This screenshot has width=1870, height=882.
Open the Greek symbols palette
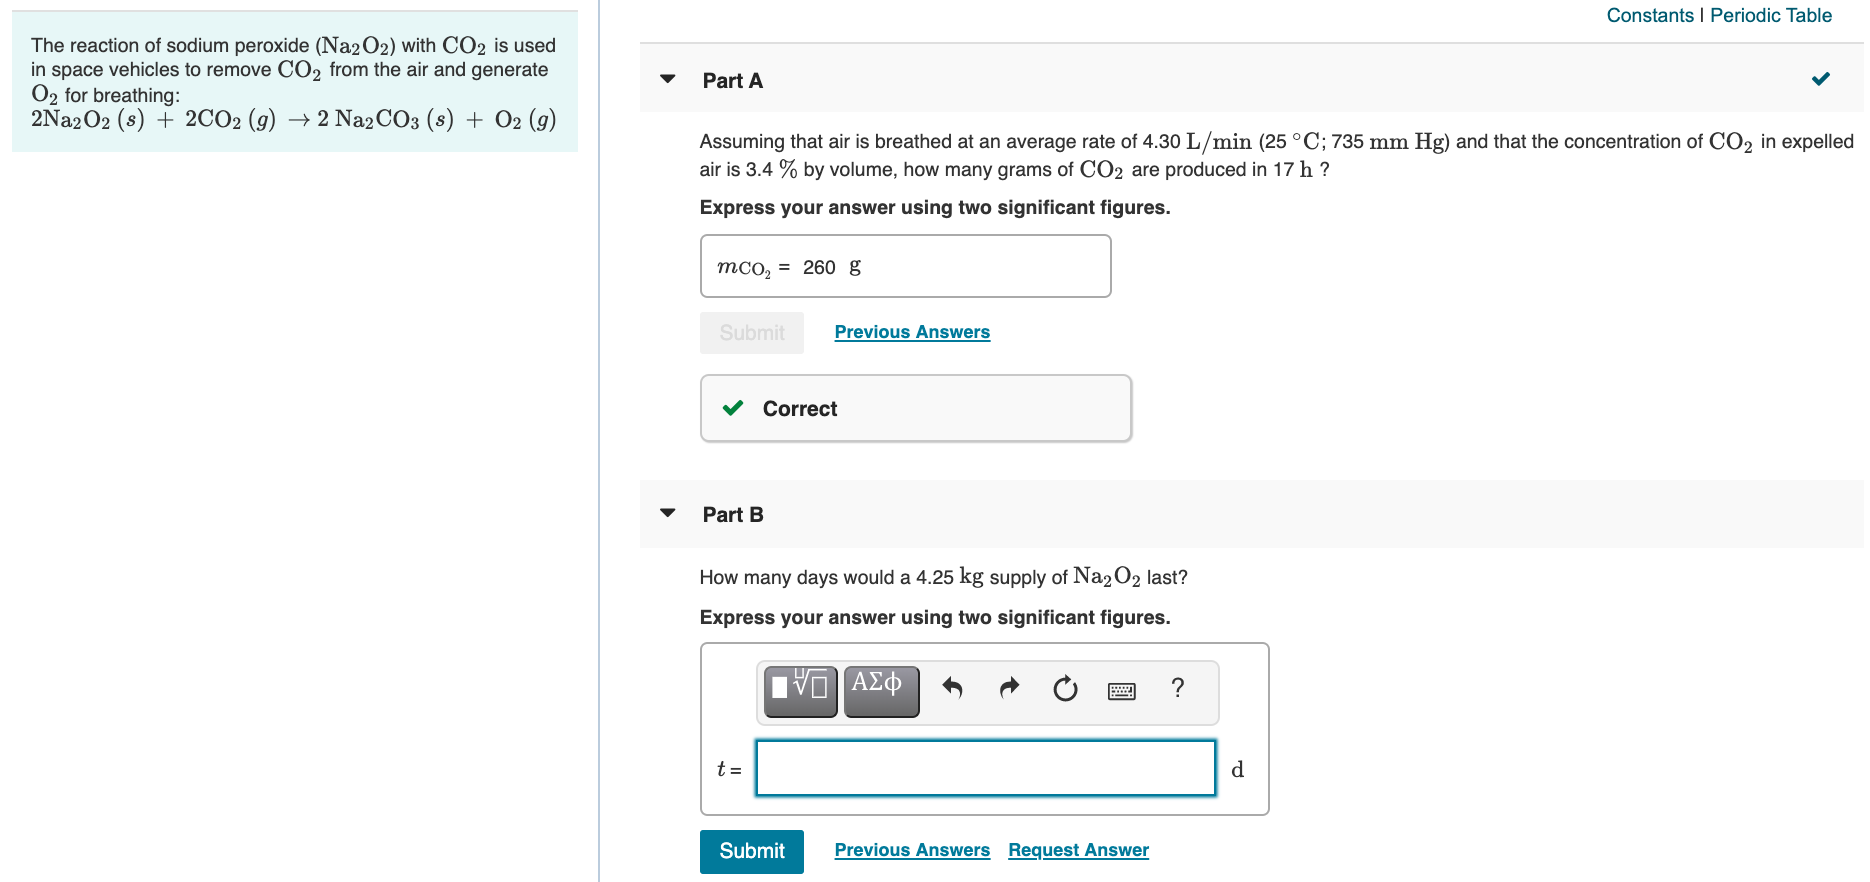881,690
